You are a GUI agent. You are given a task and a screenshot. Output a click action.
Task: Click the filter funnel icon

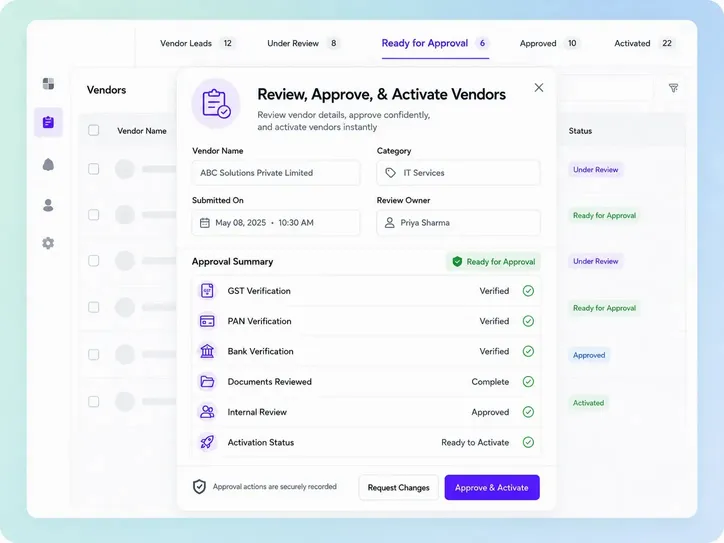[x=674, y=88]
